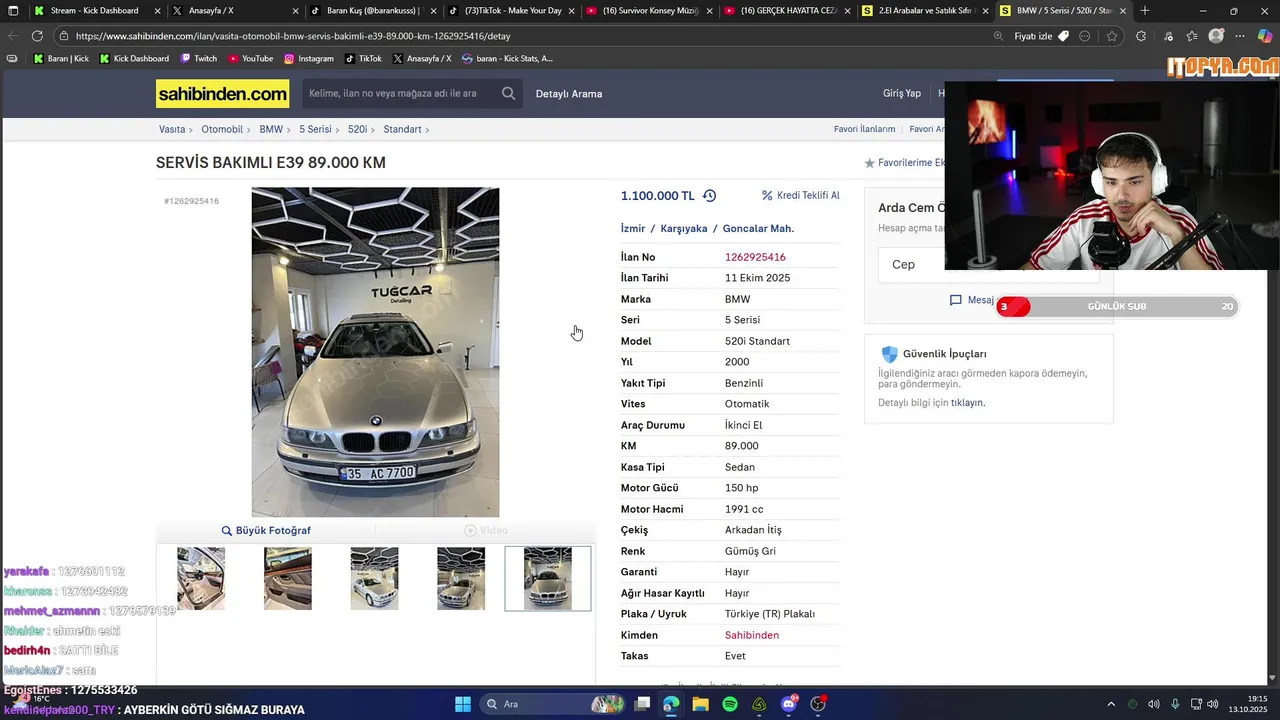Click 5 Serisi breadcrumb
The width and height of the screenshot is (1280, 720).
tap(315, 129)
